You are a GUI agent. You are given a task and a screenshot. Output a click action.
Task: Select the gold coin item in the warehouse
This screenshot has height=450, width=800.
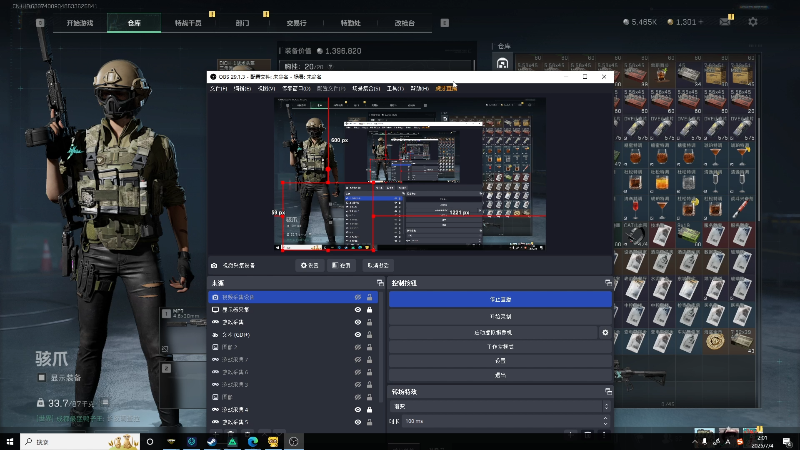tap(715, 340)
